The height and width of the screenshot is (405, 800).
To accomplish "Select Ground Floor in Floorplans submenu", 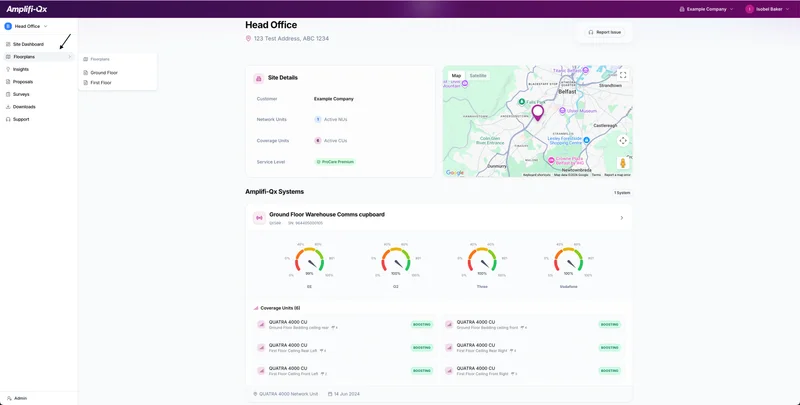I will [x=103, y=73].
